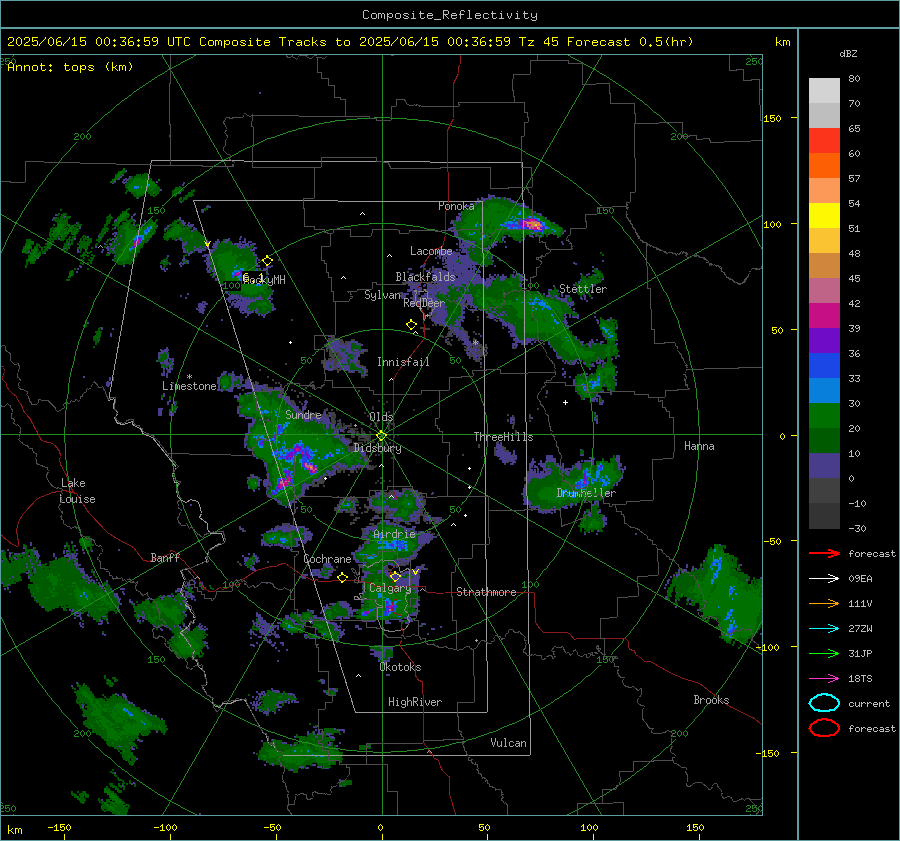Click the magenta 18TS arrow in legend
Viewport: 900px width, 841px height.
(x=824, y=679)
